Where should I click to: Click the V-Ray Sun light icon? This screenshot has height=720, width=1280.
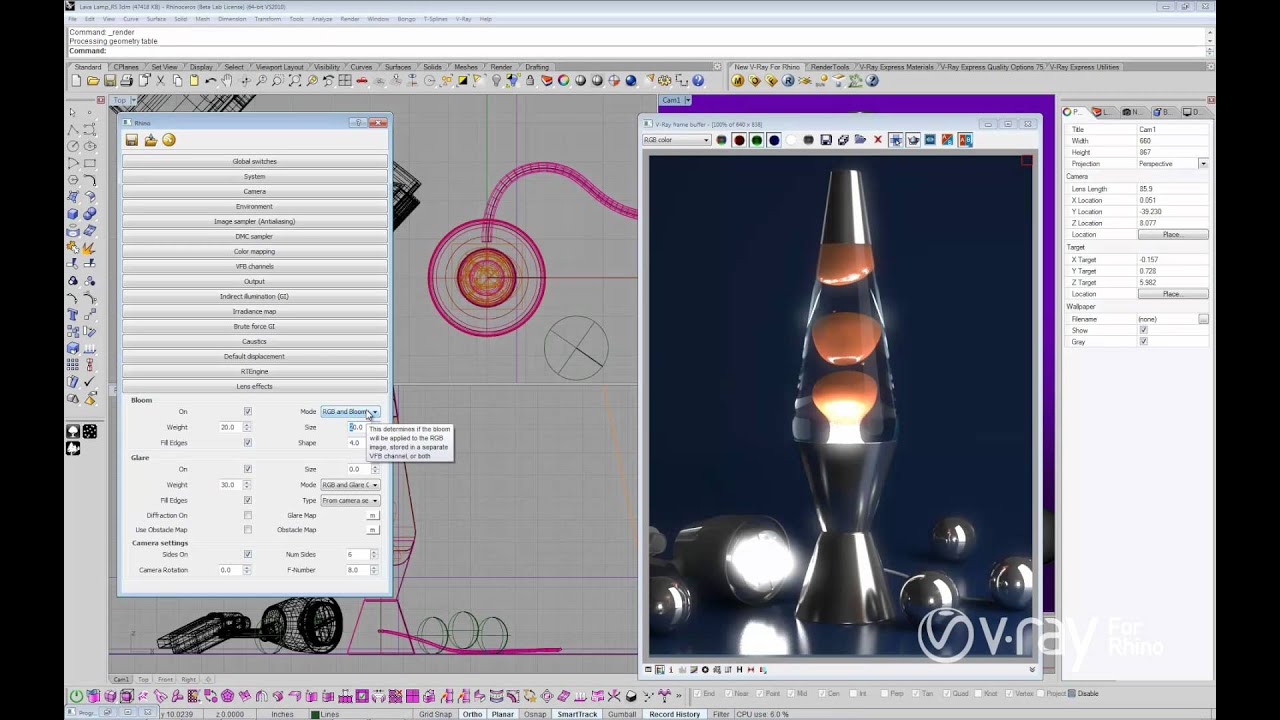pos(822,81)
